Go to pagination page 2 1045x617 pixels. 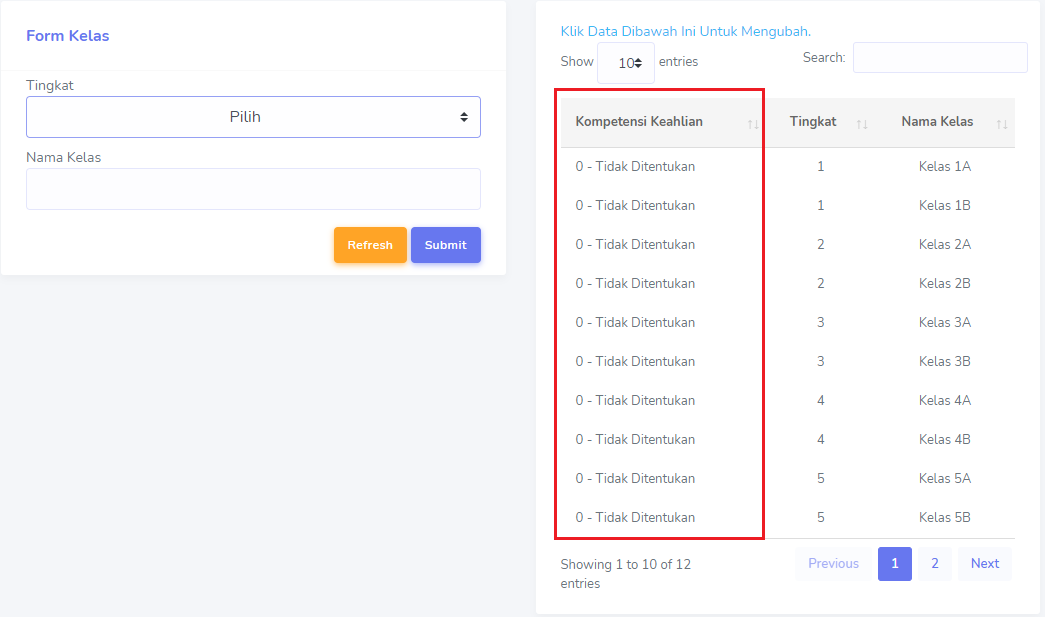(x=935, y=564)
